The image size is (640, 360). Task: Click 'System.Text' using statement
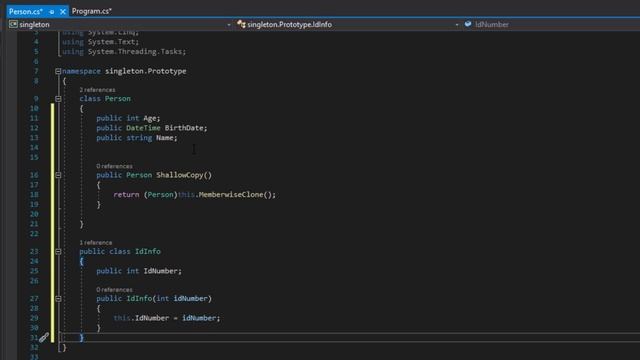tap(111, 42)
